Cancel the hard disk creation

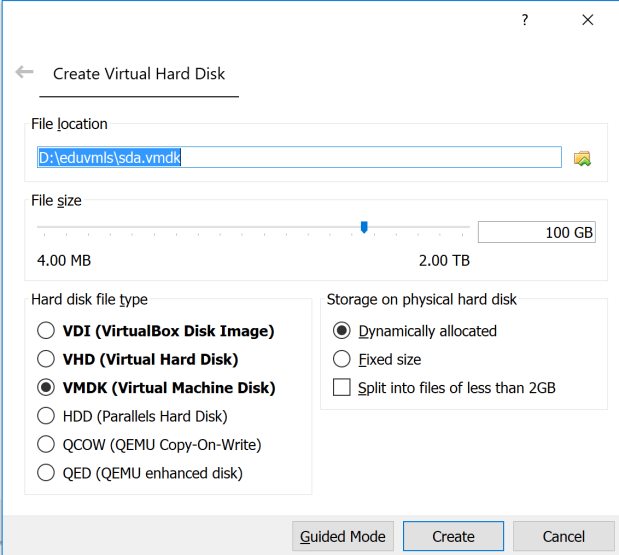coord(563,537)
